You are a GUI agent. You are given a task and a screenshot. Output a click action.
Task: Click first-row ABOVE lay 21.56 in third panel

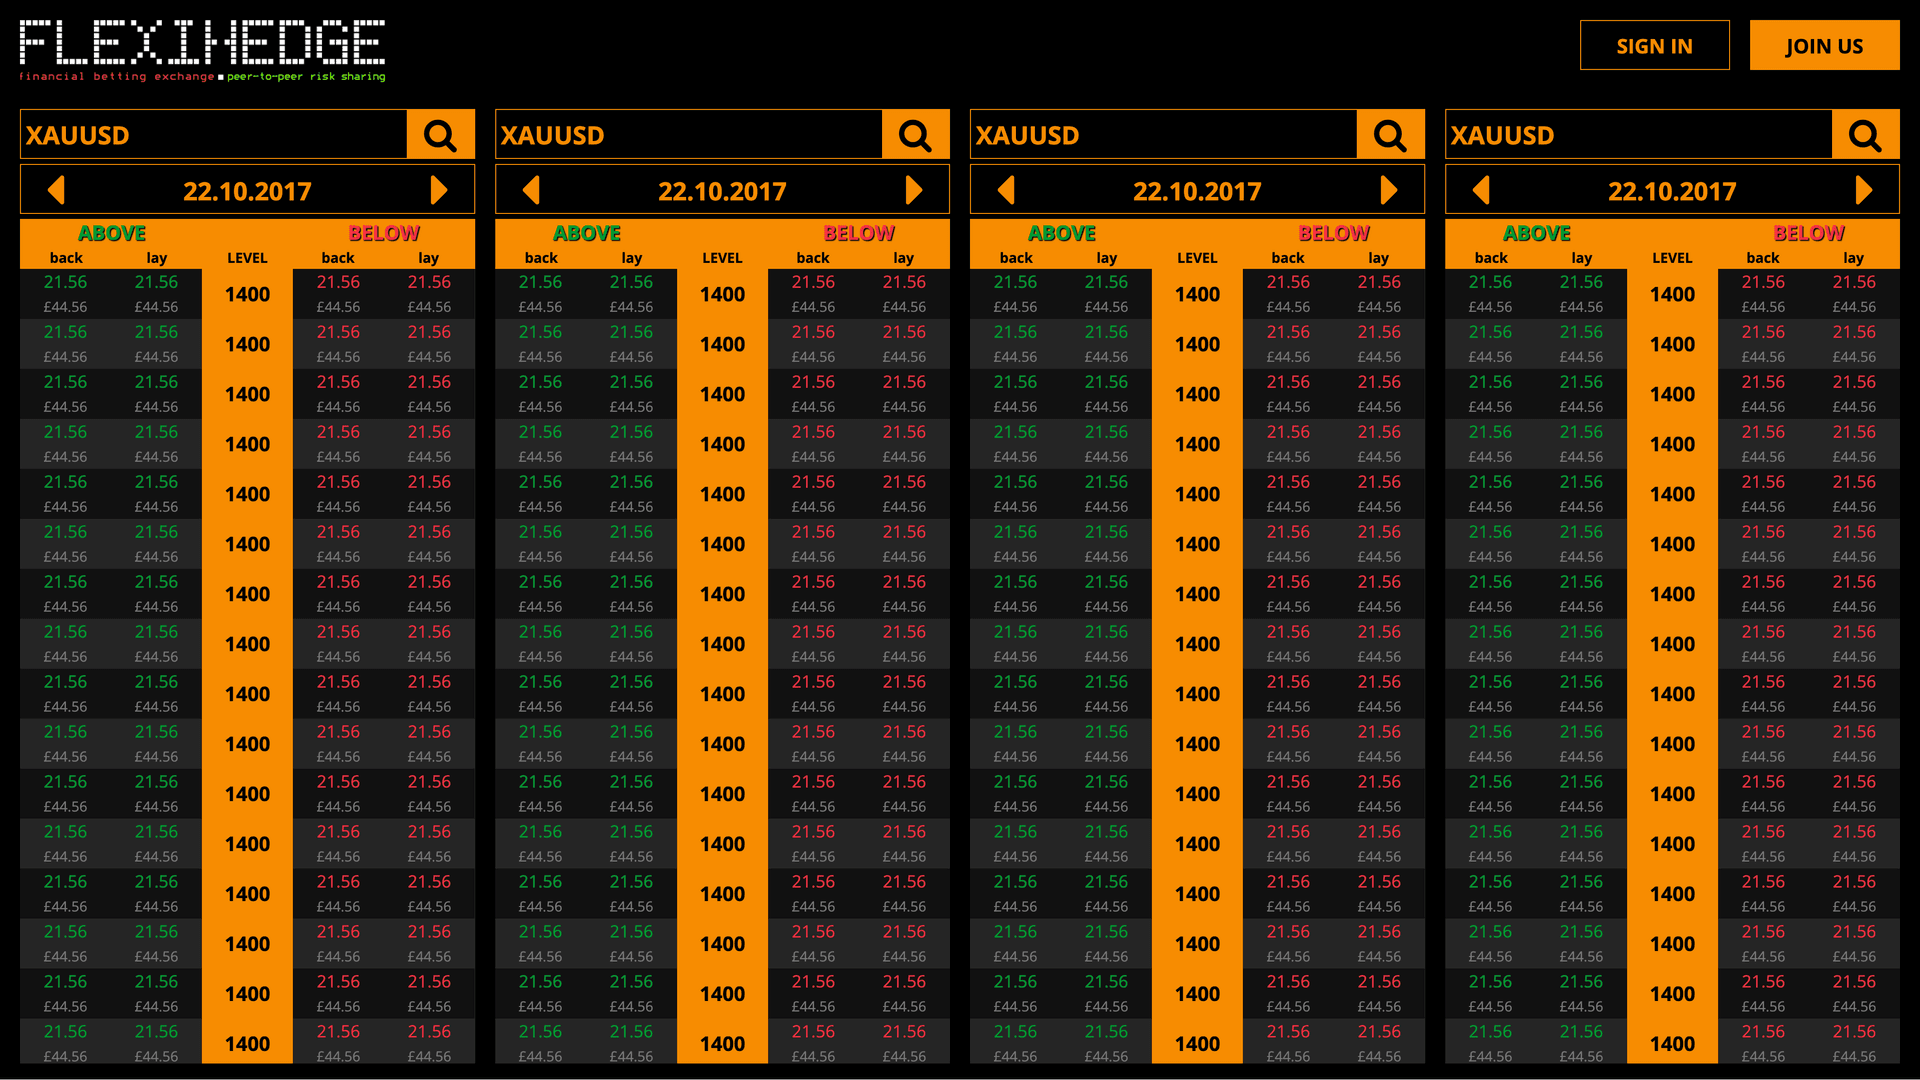pos(1106,283)
